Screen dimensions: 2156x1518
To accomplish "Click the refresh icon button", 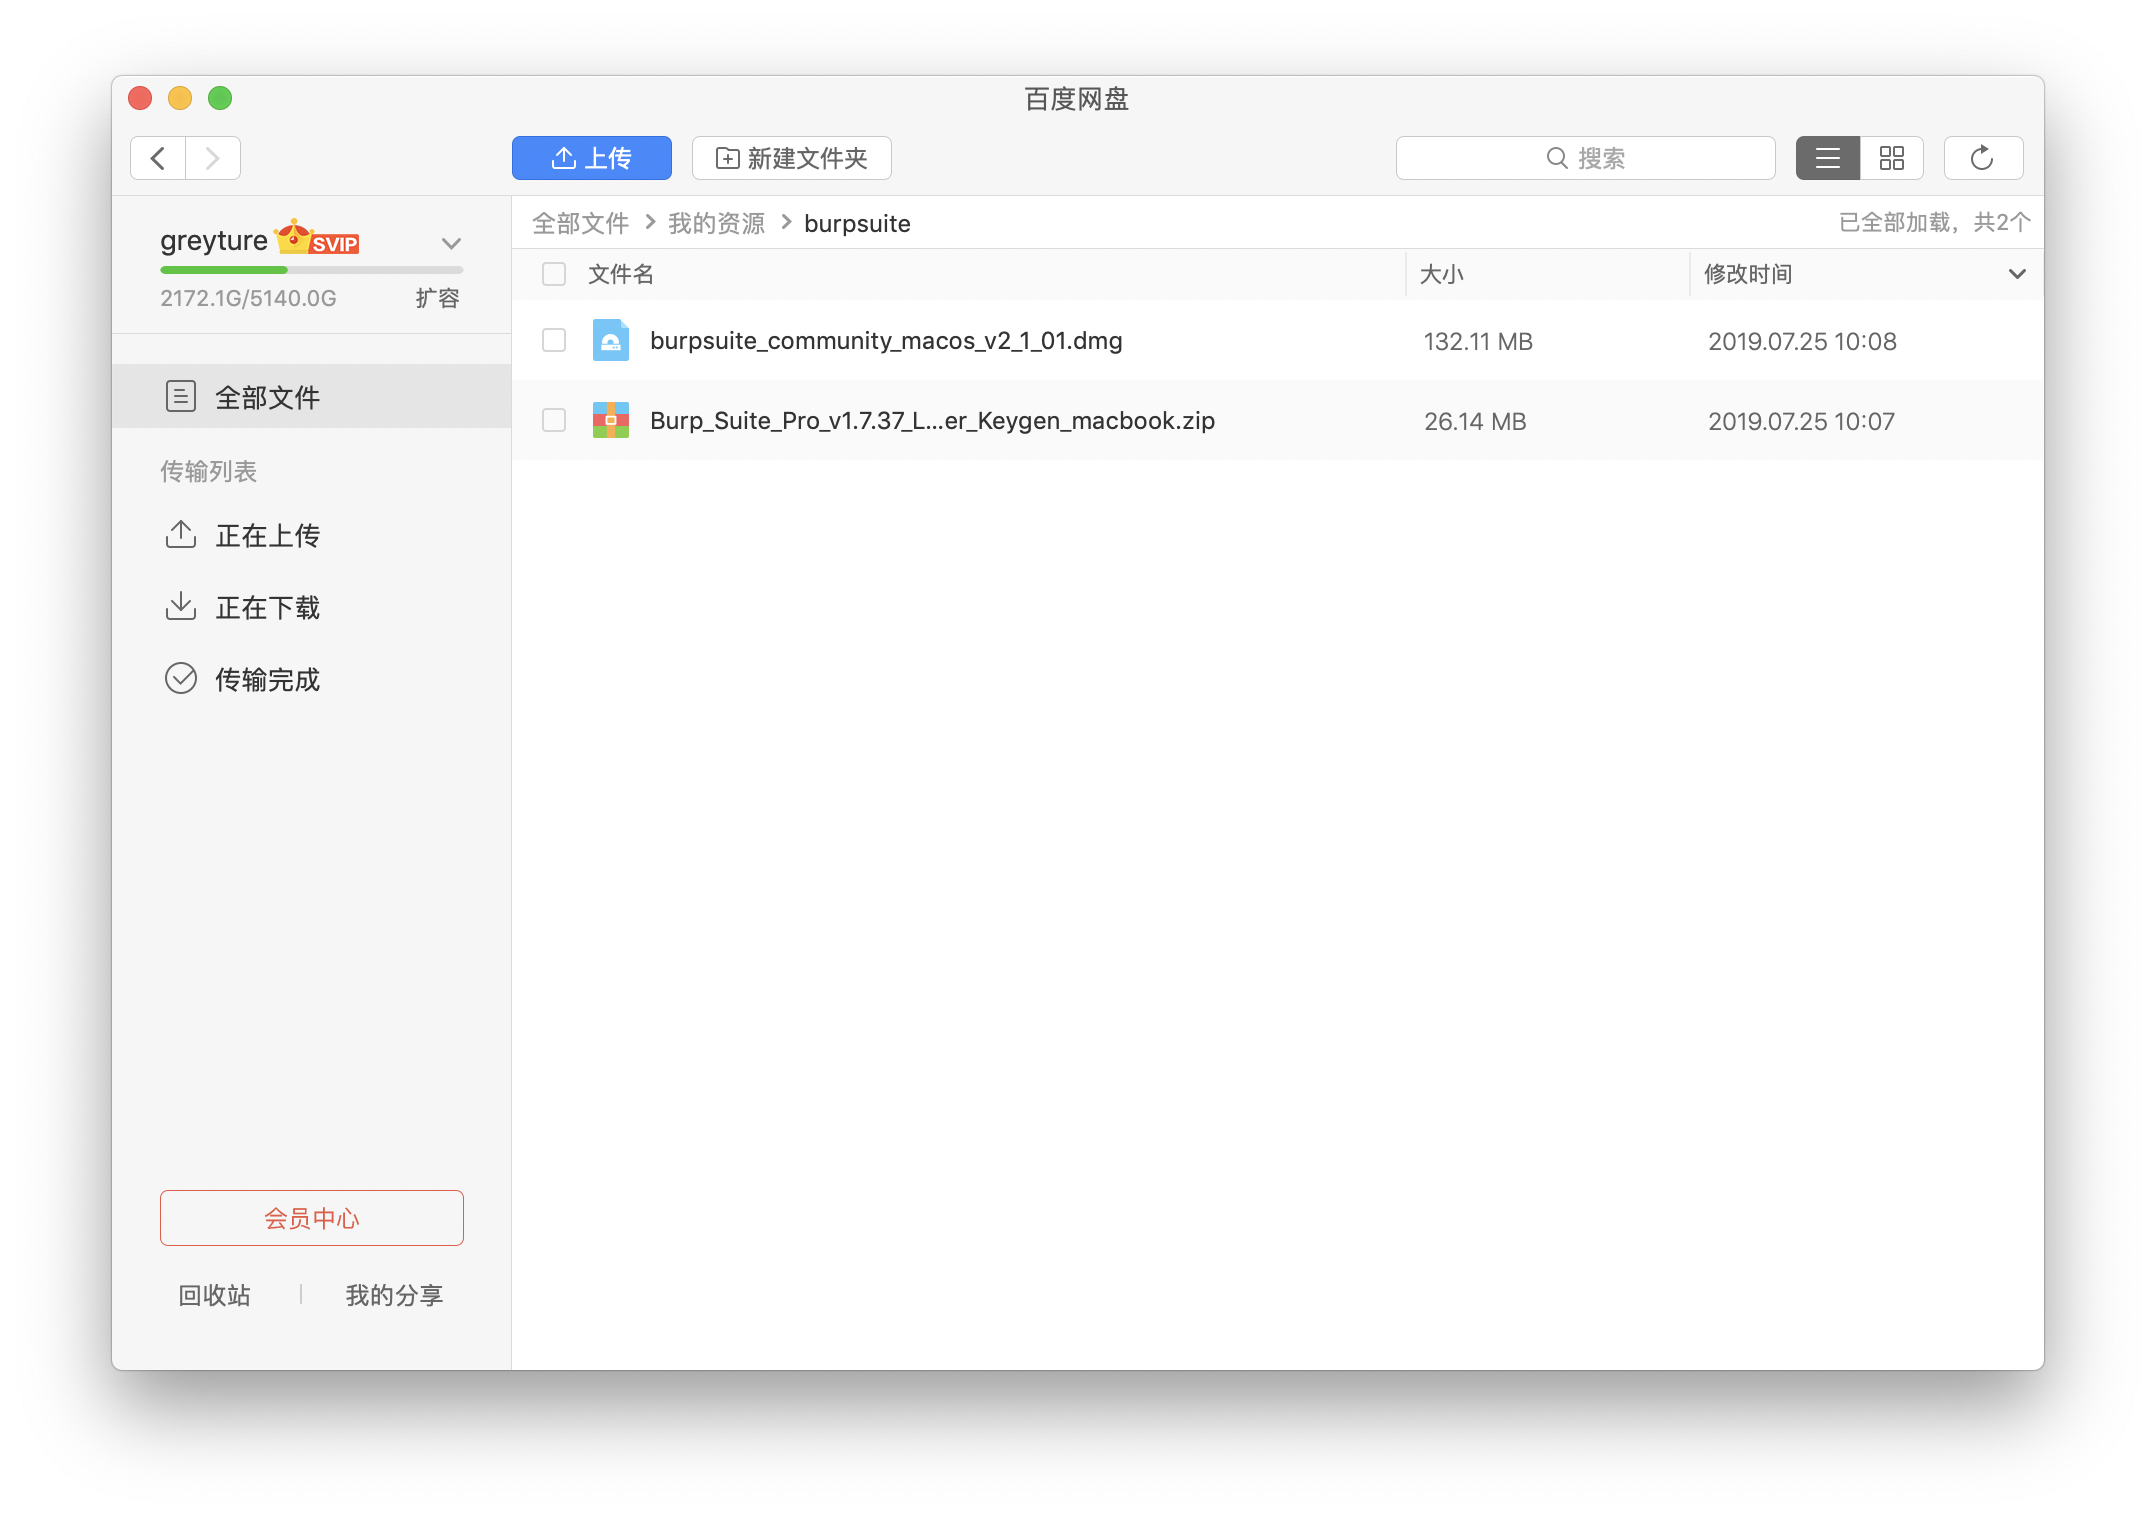I will click(1982, 158).
